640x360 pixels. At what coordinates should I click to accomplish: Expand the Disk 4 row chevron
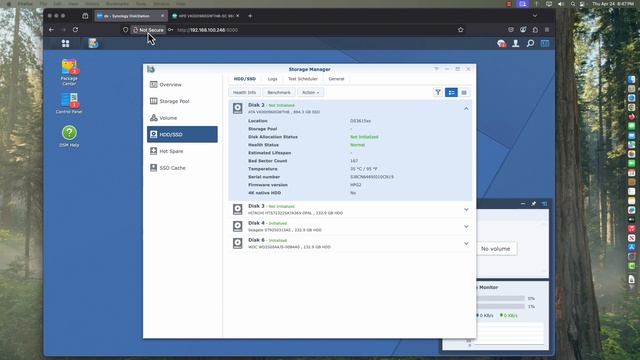click(x=466, y=227)
